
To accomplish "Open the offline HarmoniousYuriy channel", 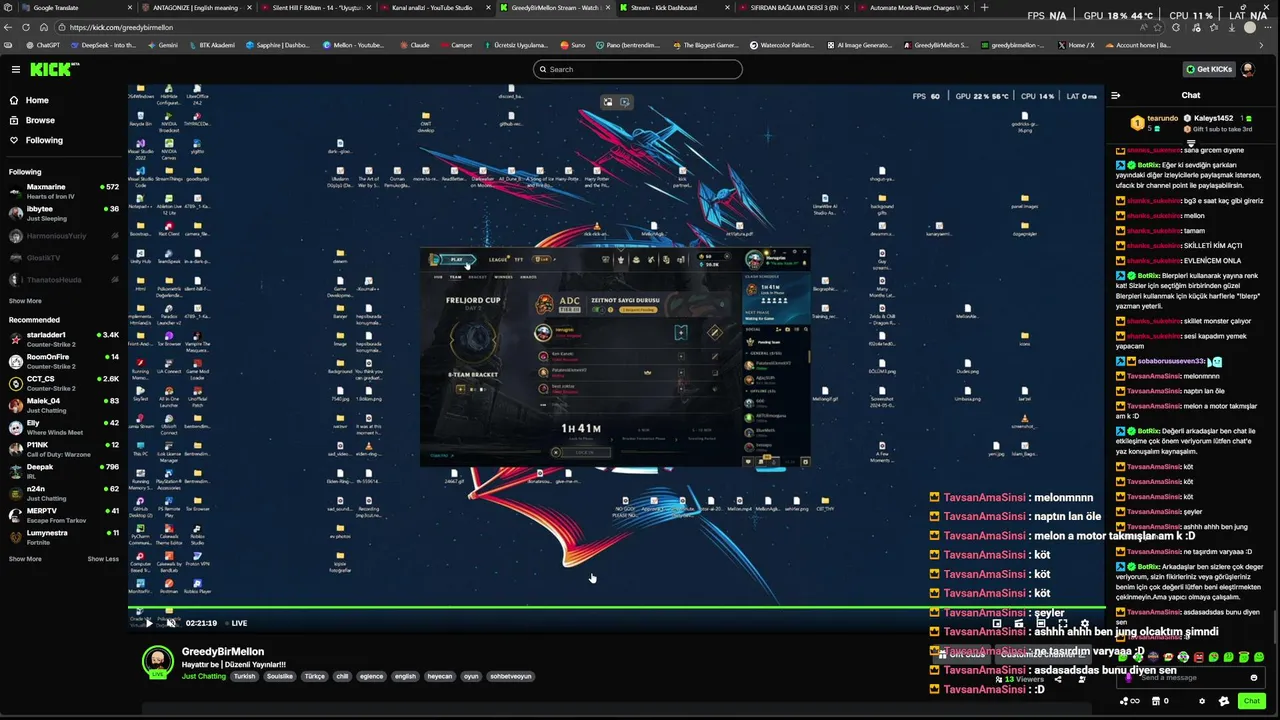I will coord(64,236).
